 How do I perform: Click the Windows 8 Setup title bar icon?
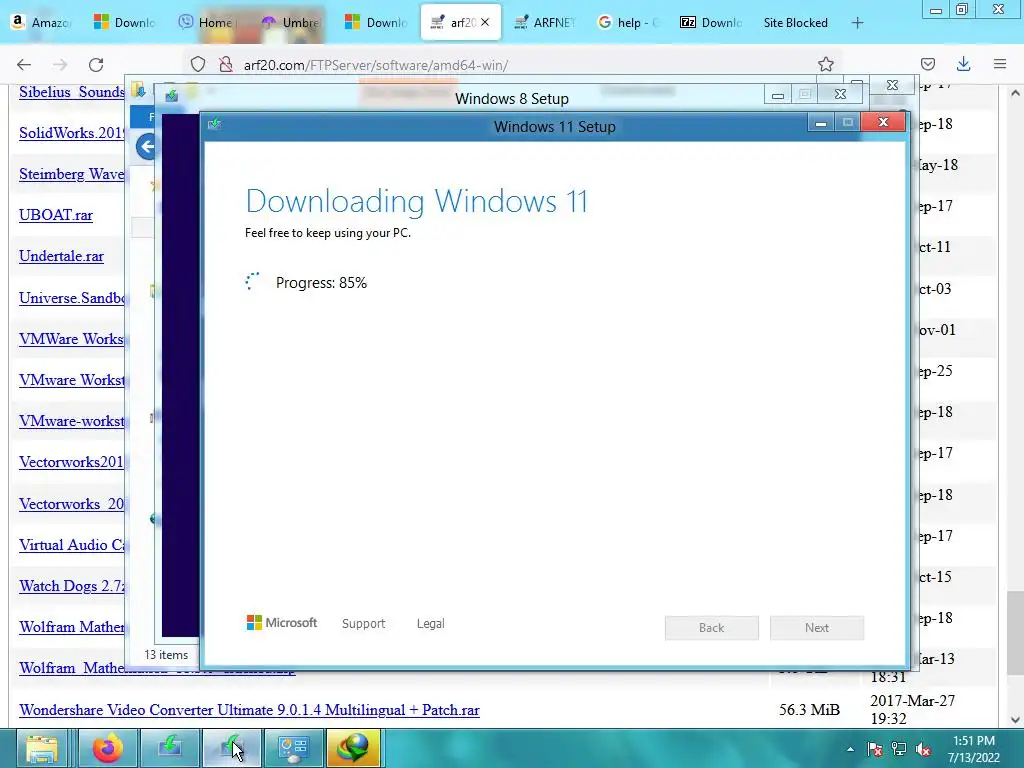[172, 96]
